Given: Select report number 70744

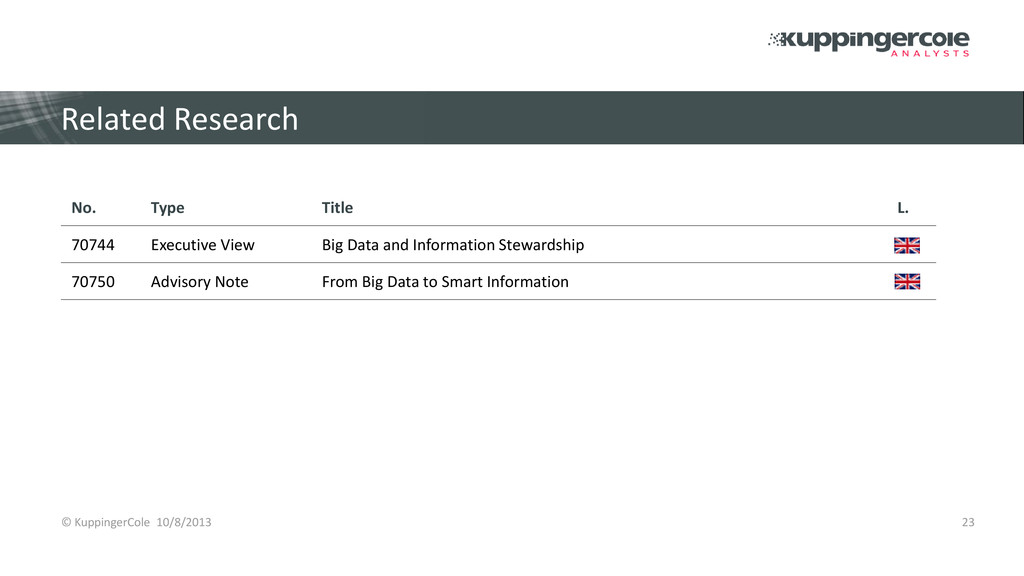Looking at the screenshot, I should (93, 245).
